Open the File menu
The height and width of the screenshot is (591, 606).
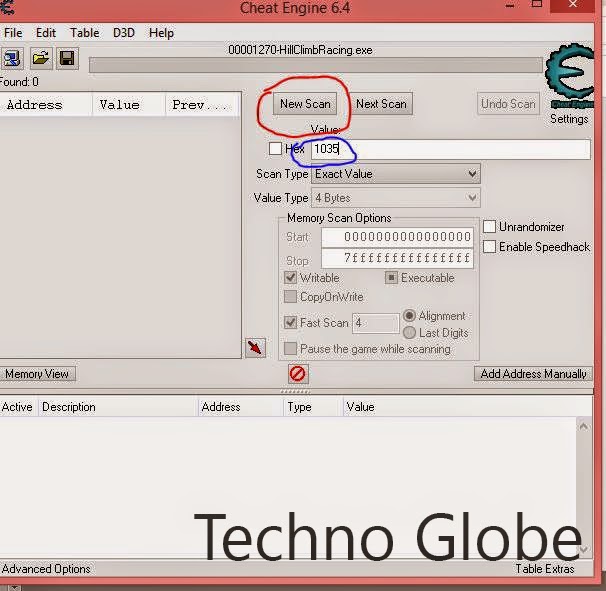13,33
